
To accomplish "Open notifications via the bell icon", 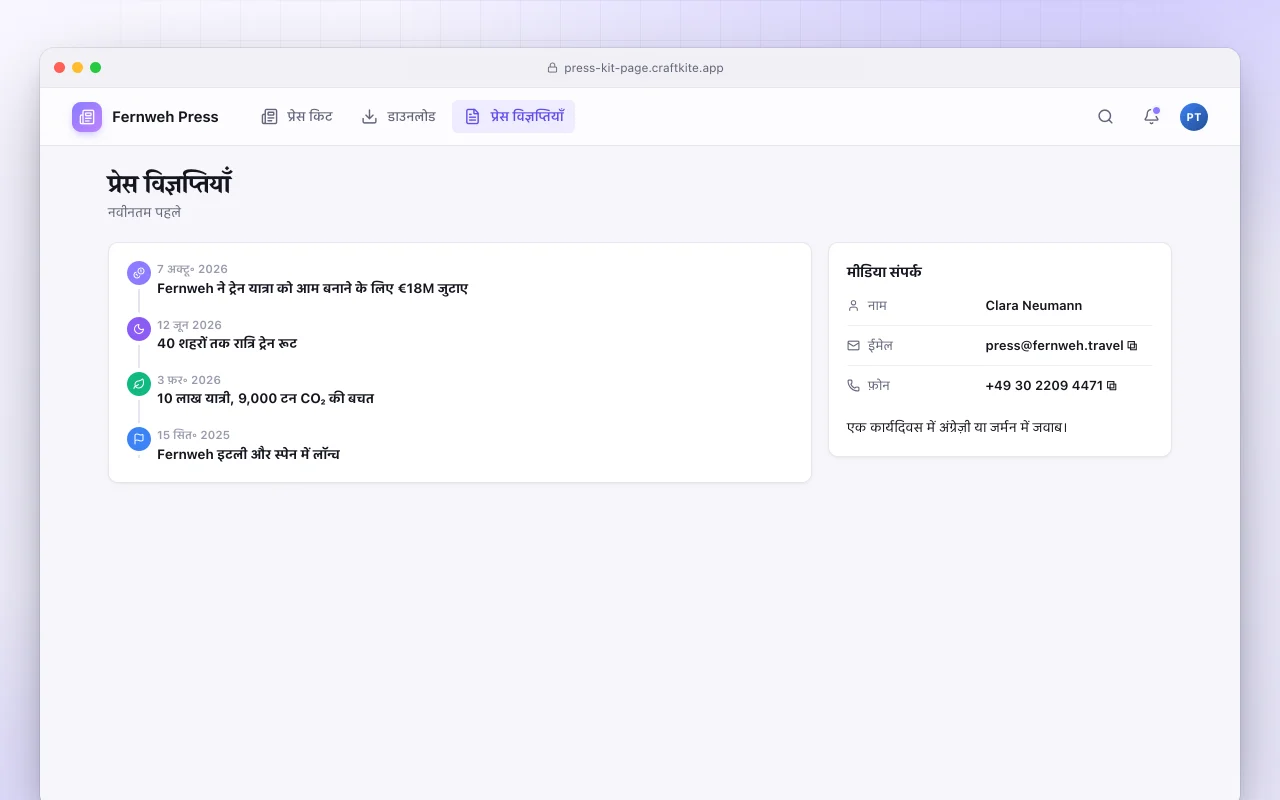I will point(1151,117).
